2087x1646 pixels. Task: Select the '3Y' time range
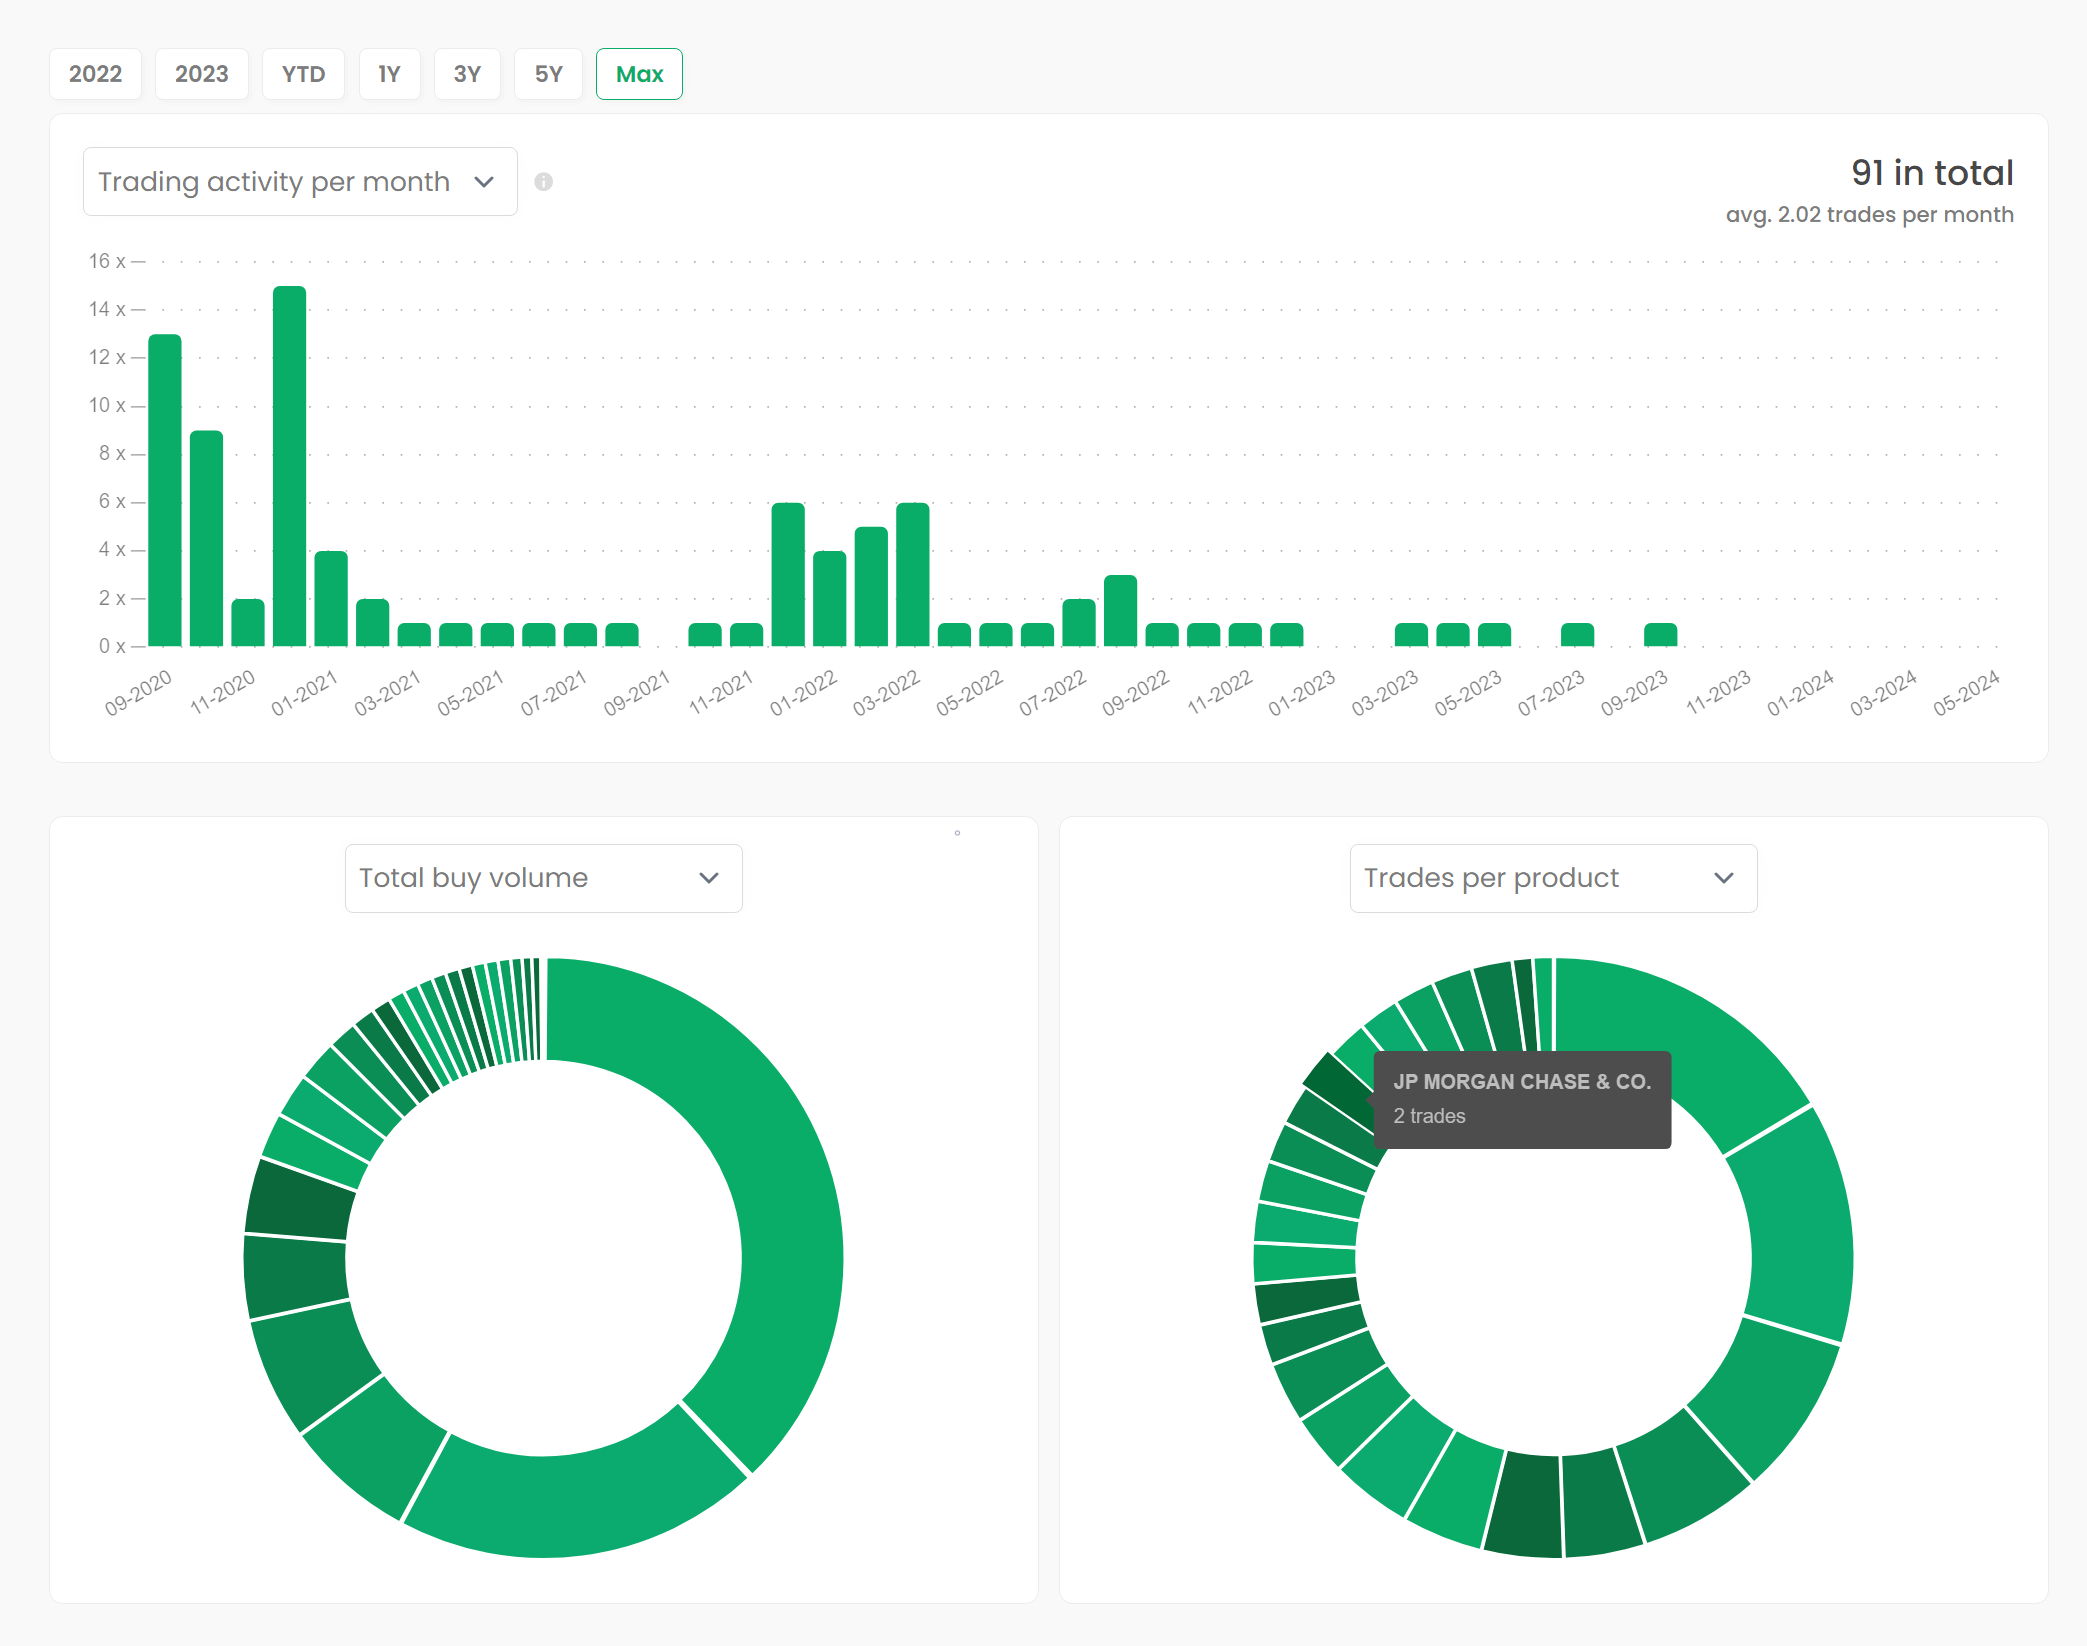[x=467, y=73]
